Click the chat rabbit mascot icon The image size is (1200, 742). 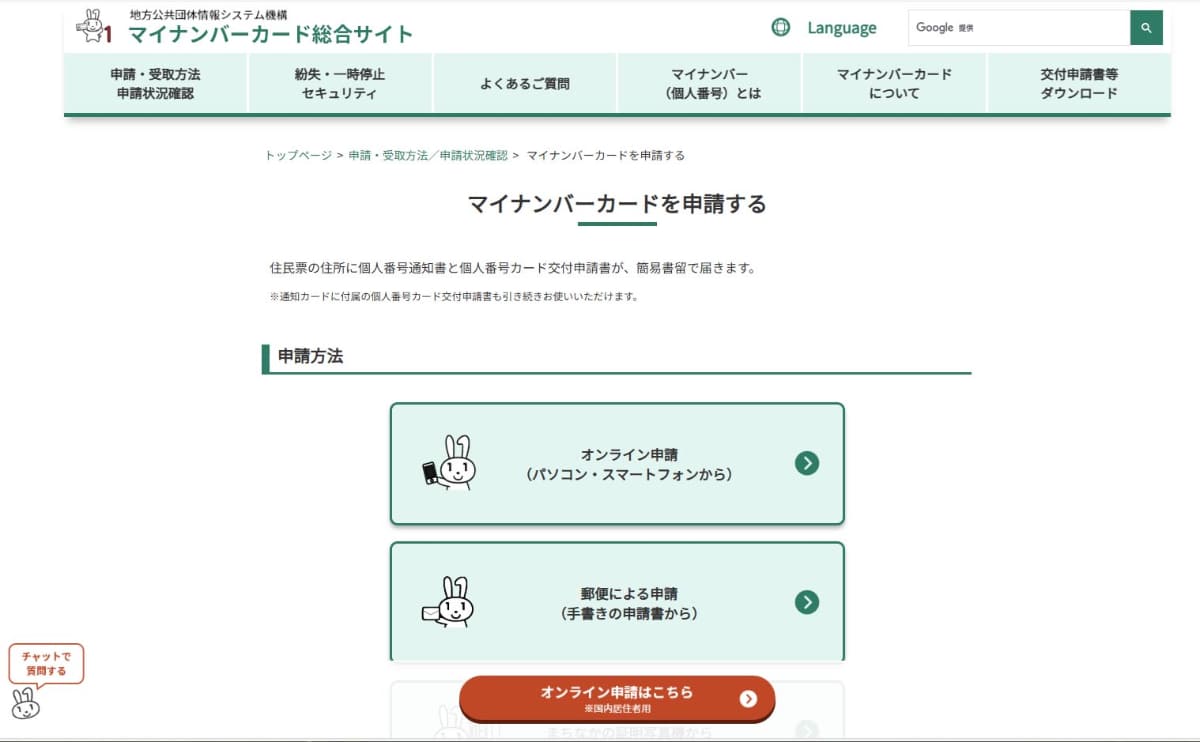tap(26, 703)
